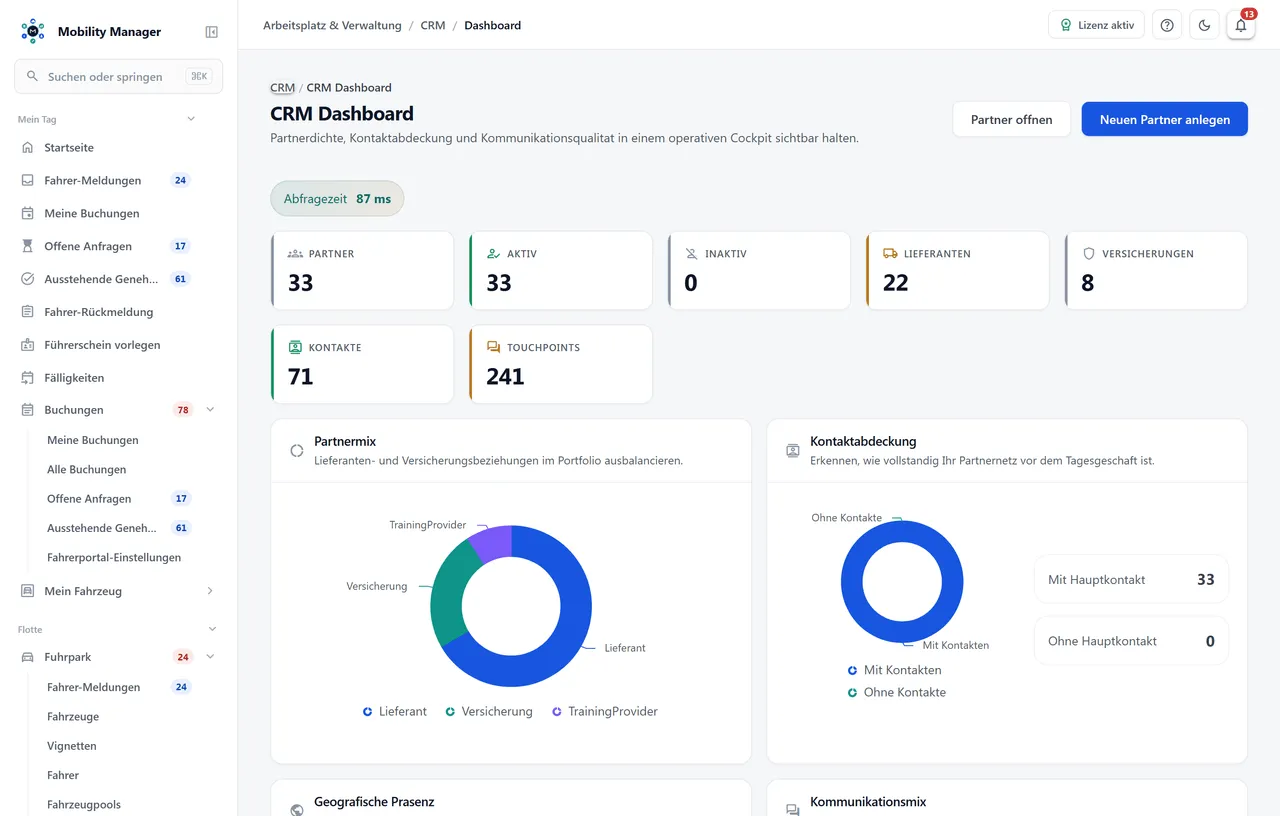Click the Partnermix card header icon
This screenshot has width=1280, height=816.
[x=297, y=451]
